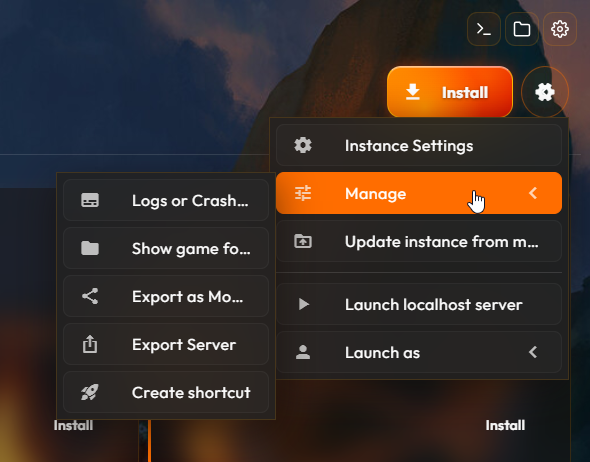Open Instance Settings menu entry
The width and height of the screenshot is (590, 462).
(419, 145)
